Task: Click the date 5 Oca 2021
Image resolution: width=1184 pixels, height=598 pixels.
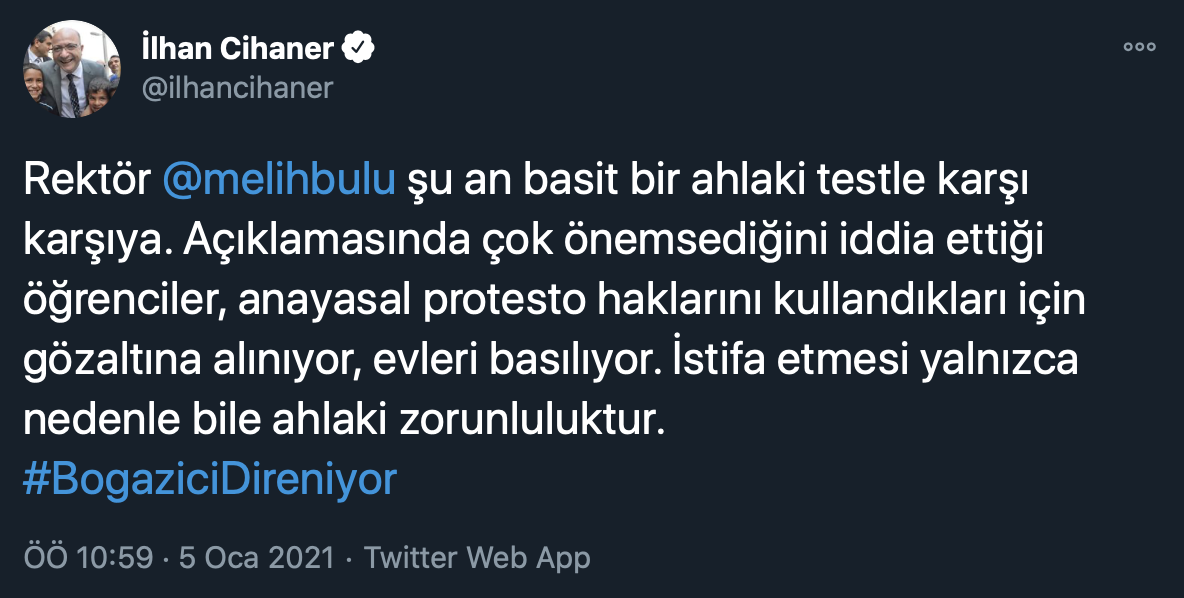Action: (256, 557)
